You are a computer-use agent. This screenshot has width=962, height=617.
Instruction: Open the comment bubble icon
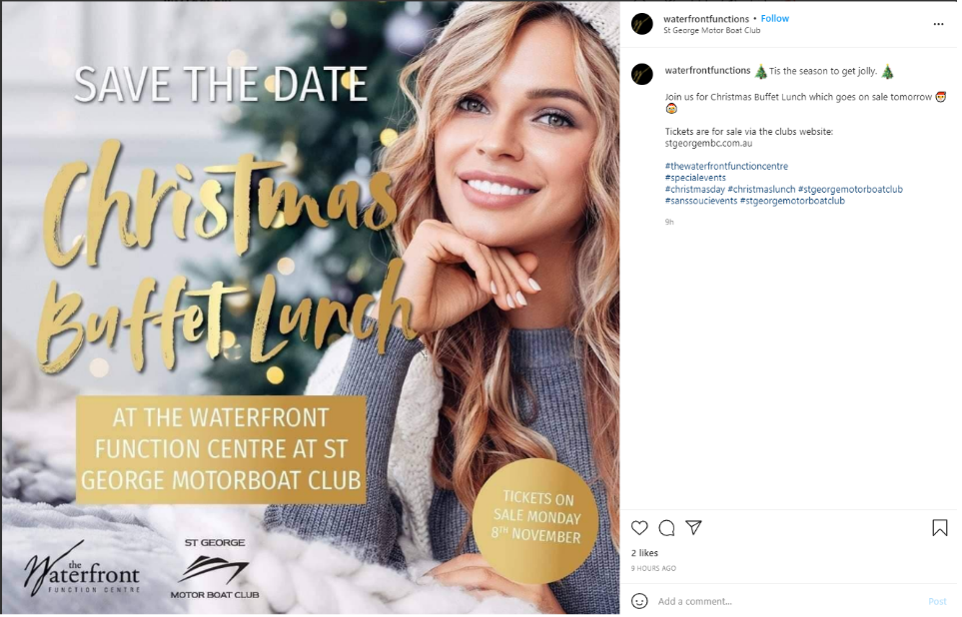(666, 528)
